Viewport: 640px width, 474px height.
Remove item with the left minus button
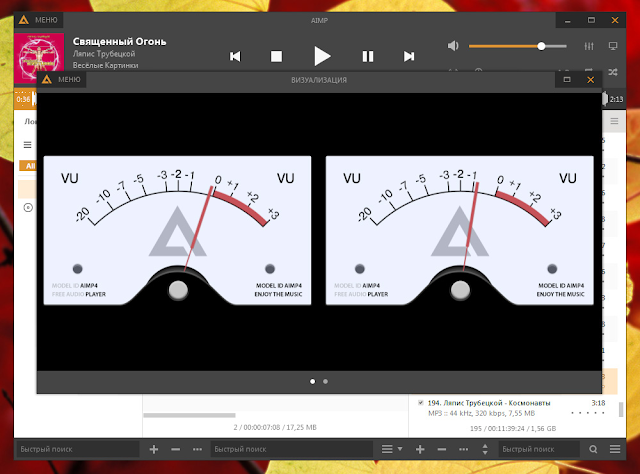tap(176, 449)
